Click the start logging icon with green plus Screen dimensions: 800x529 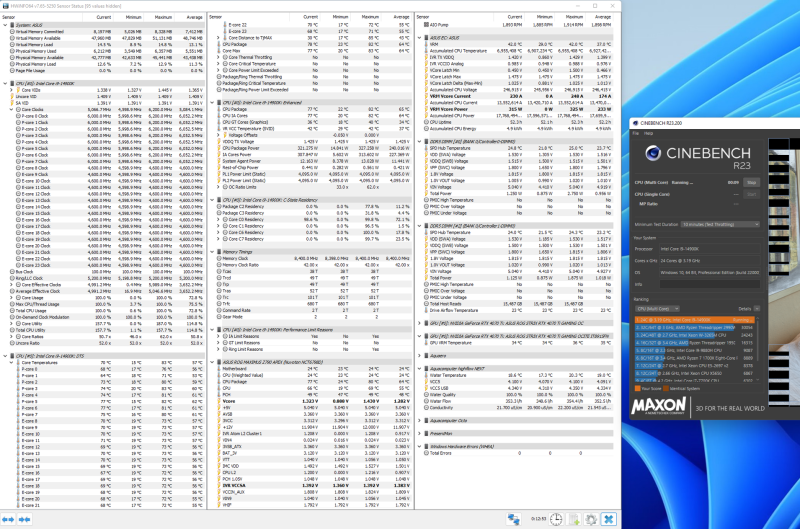[574, 519]
